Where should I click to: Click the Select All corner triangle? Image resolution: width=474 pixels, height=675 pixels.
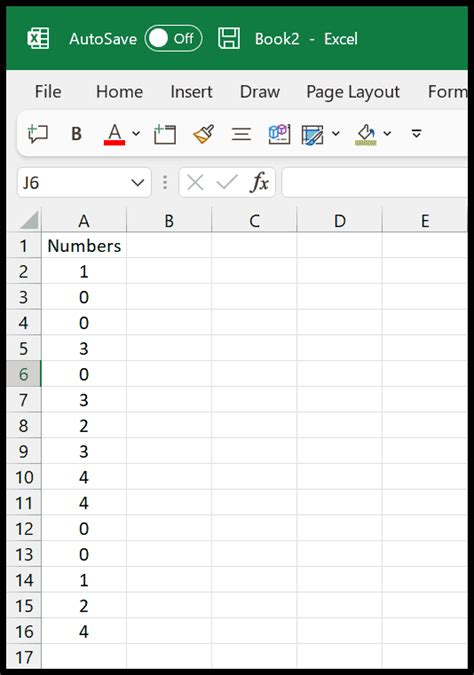(x=29, y=220)
